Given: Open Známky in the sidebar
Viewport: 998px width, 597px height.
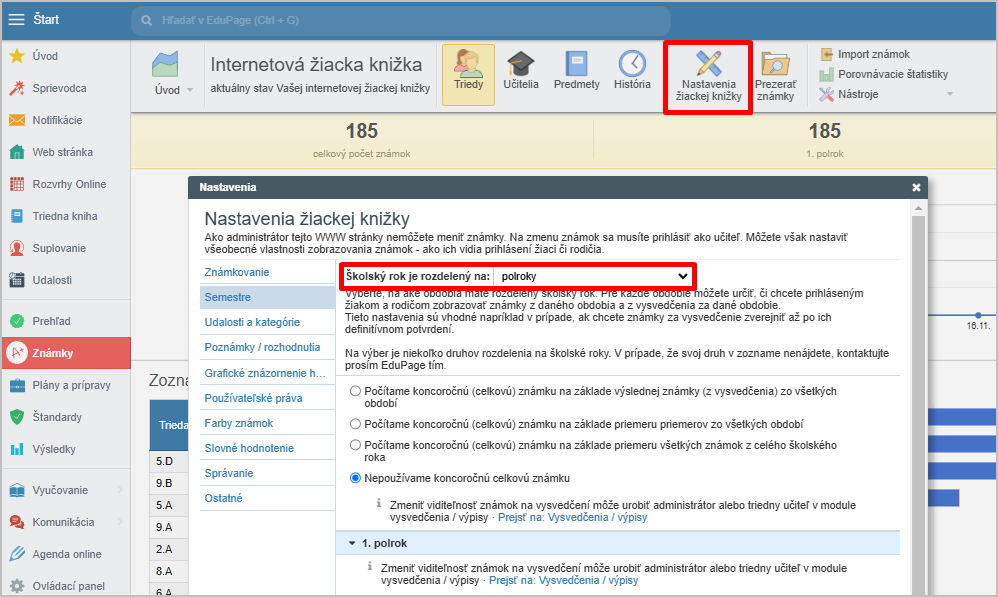Looking at the screenshot, I should [x=66, y=353].
